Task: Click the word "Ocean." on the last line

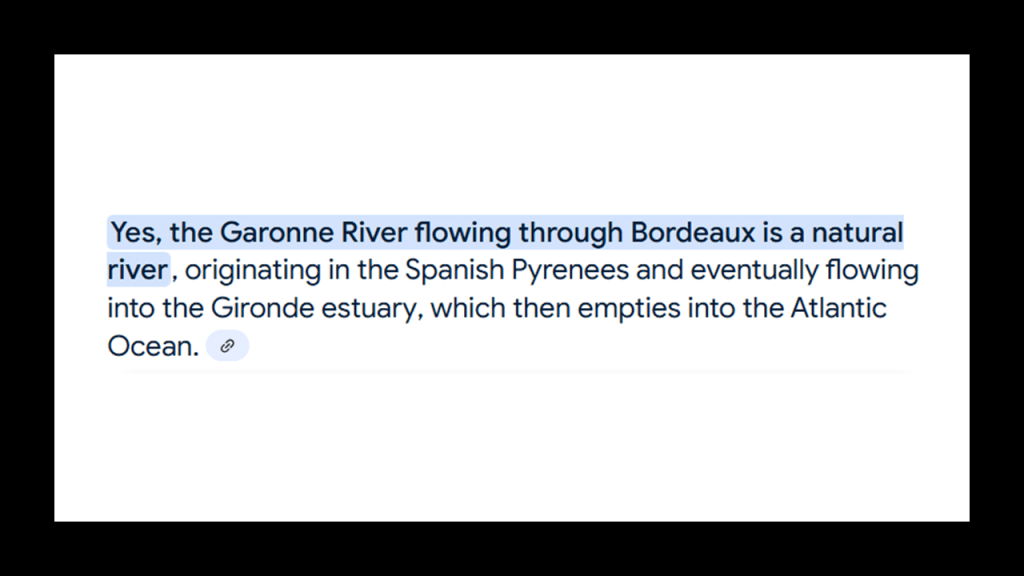Action: (x=153, y=346)
